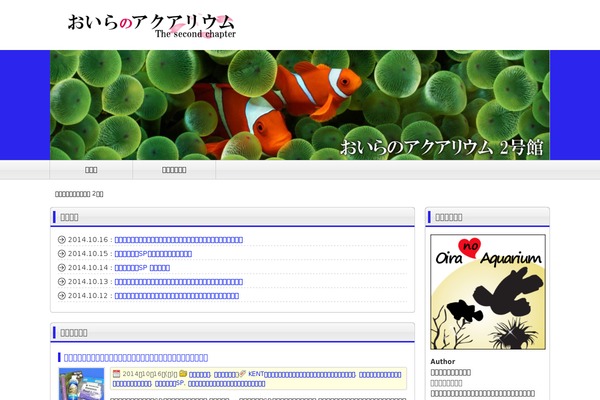Open the 2014.10.14 recent post link
Viewport: 600px width, 400px height.
tap(142, 268)
